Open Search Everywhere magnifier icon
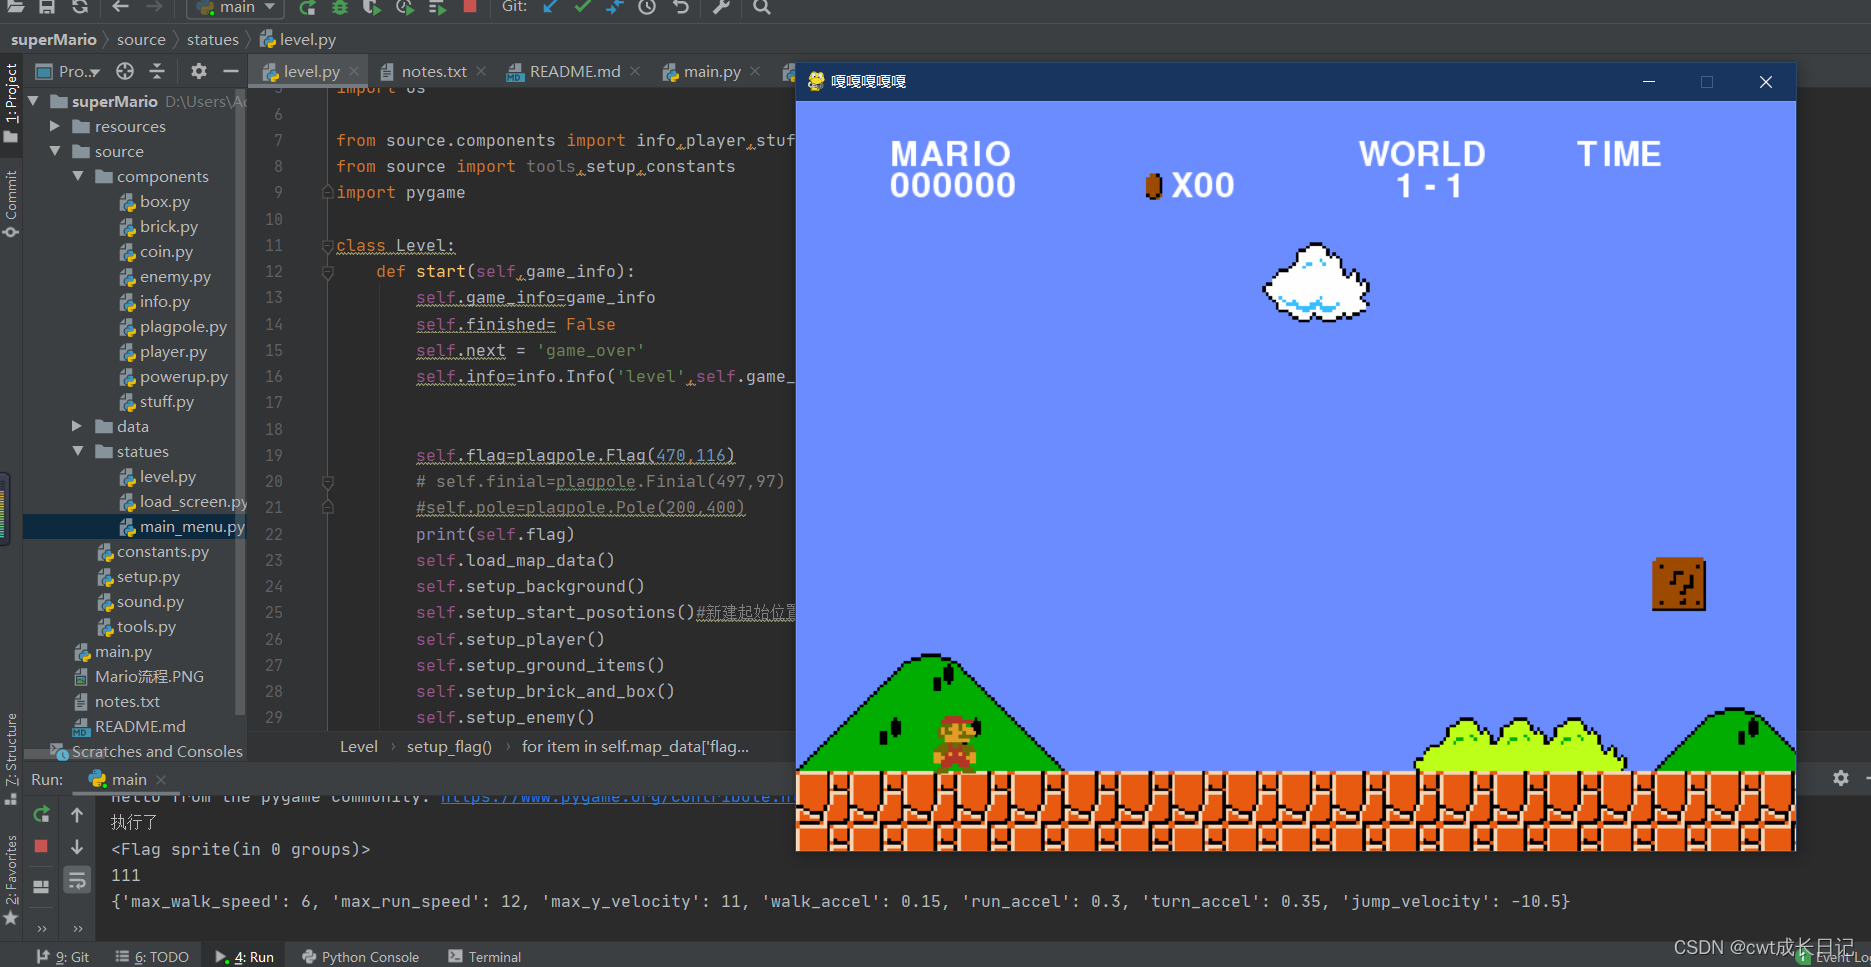Image resolution: width=1871 pixels, height=967 pixels. pyautogui.click(x=762, y=7)
